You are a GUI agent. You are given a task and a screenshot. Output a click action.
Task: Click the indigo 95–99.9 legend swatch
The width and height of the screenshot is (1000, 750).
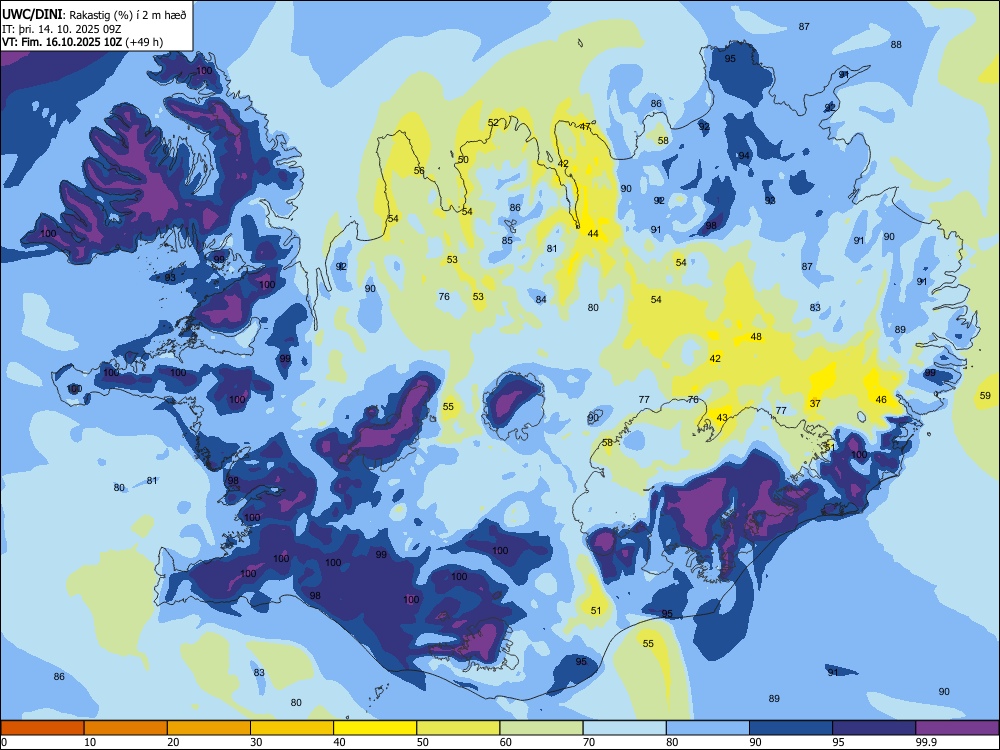pyautogui.click(x=874, y=728)
